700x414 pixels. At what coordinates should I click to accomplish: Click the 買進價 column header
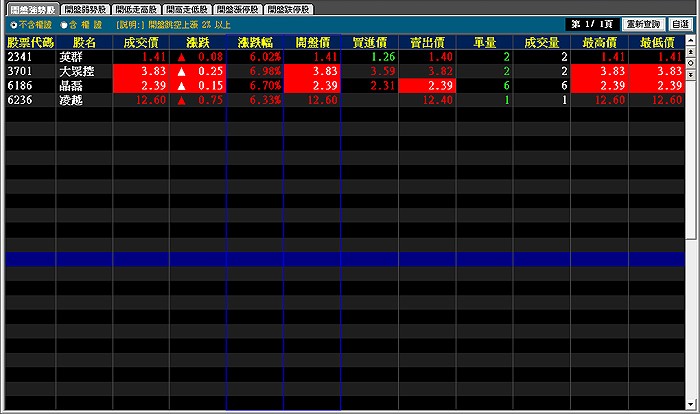[x=370, y=42]
